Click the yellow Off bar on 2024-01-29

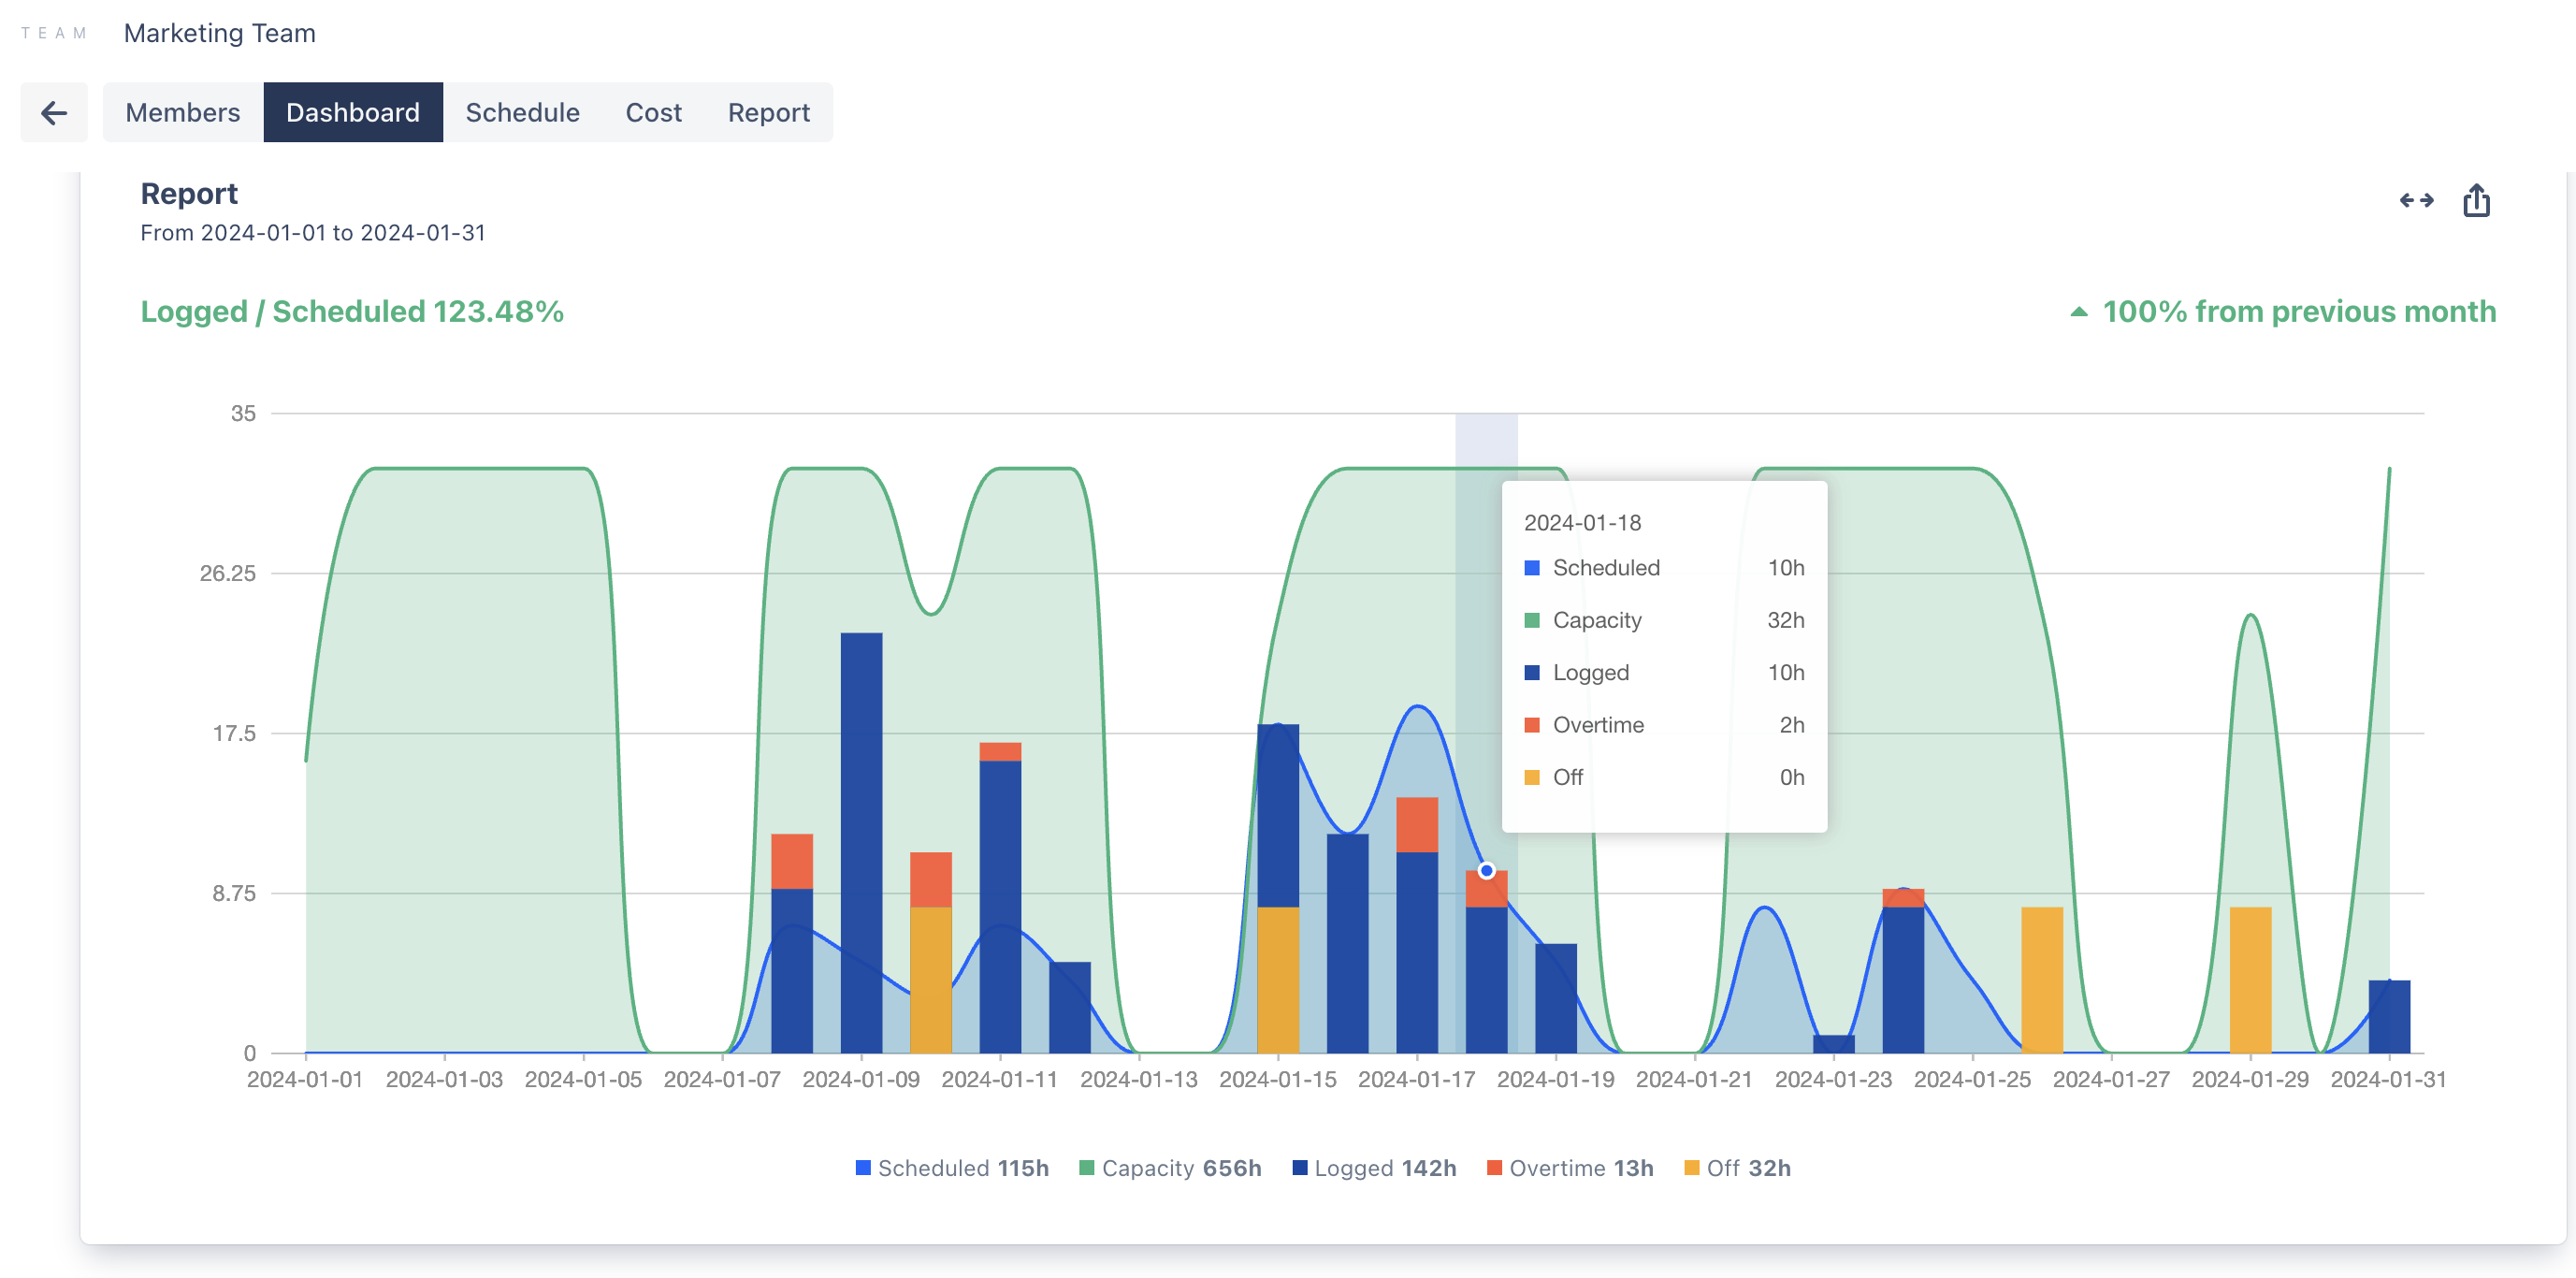point(2250,980)
